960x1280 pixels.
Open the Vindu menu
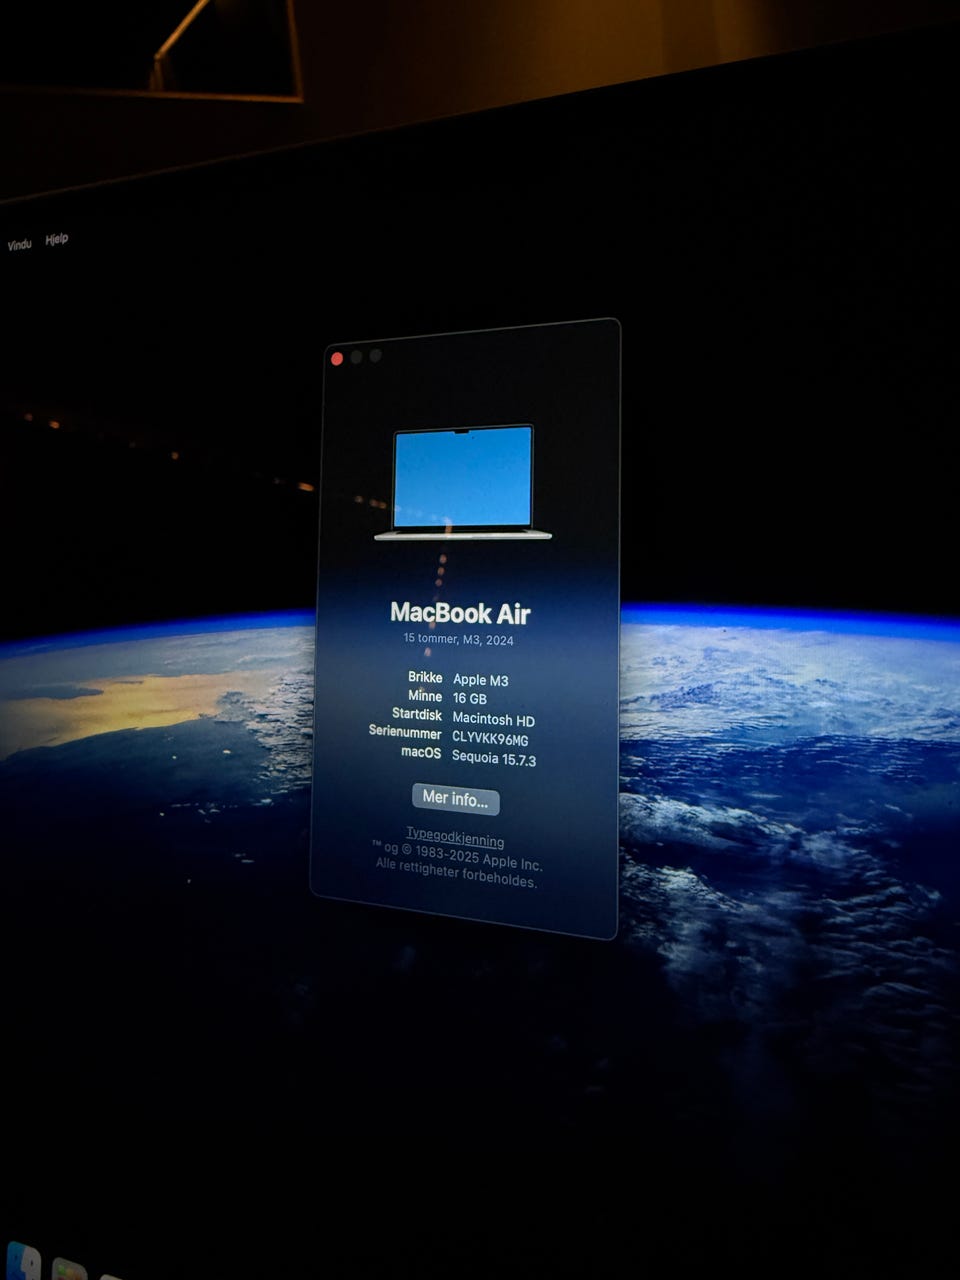tap(20, 244)
